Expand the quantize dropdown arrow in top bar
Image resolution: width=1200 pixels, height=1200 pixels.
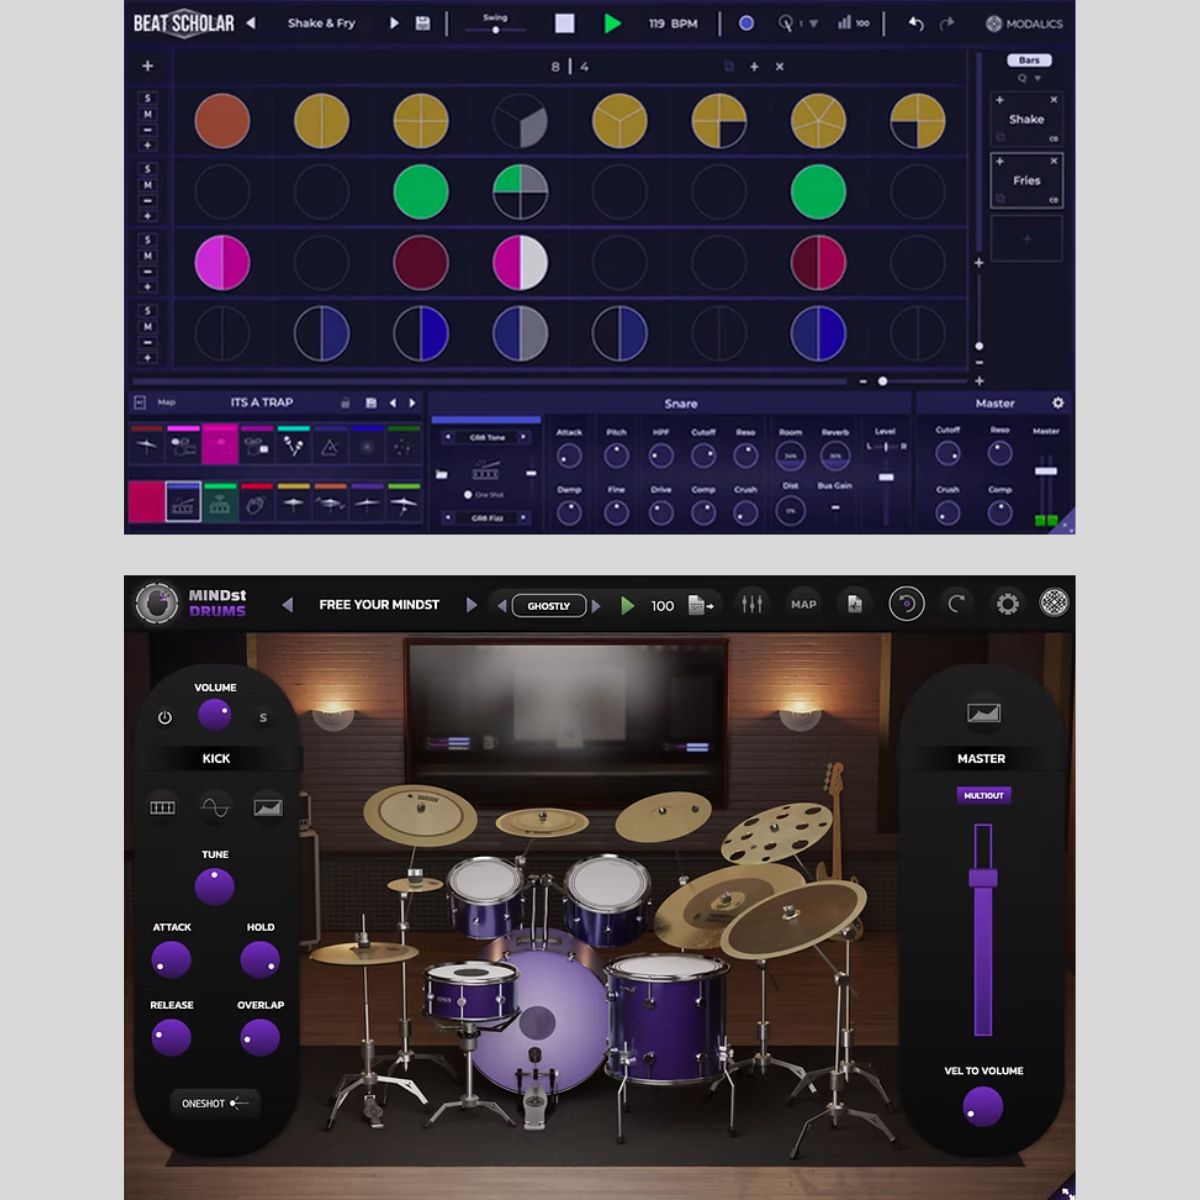[813, 24]
